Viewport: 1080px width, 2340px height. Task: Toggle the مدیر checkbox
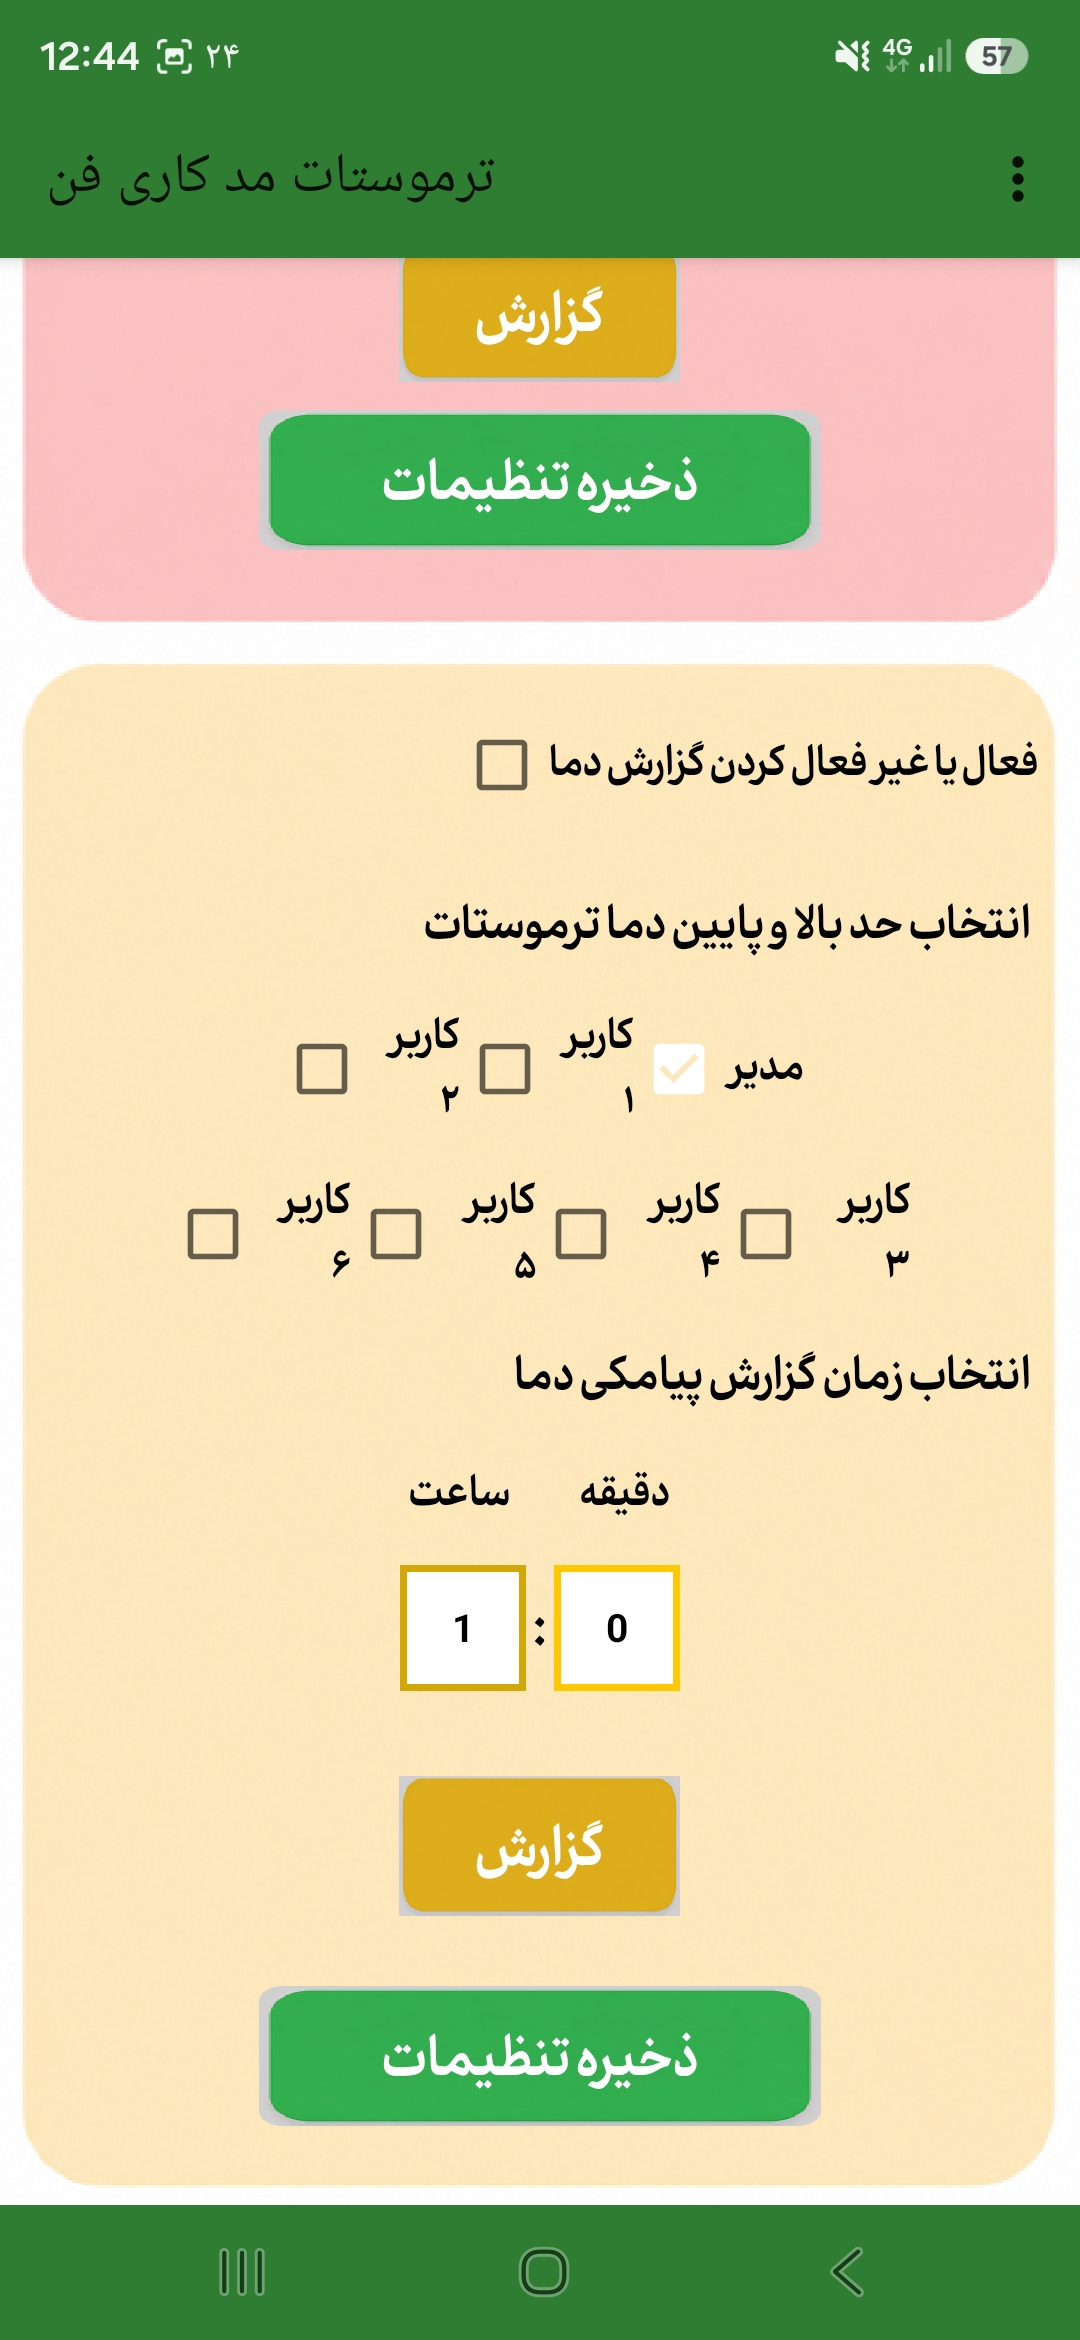pyautogui.click(x=679, y=1069)
